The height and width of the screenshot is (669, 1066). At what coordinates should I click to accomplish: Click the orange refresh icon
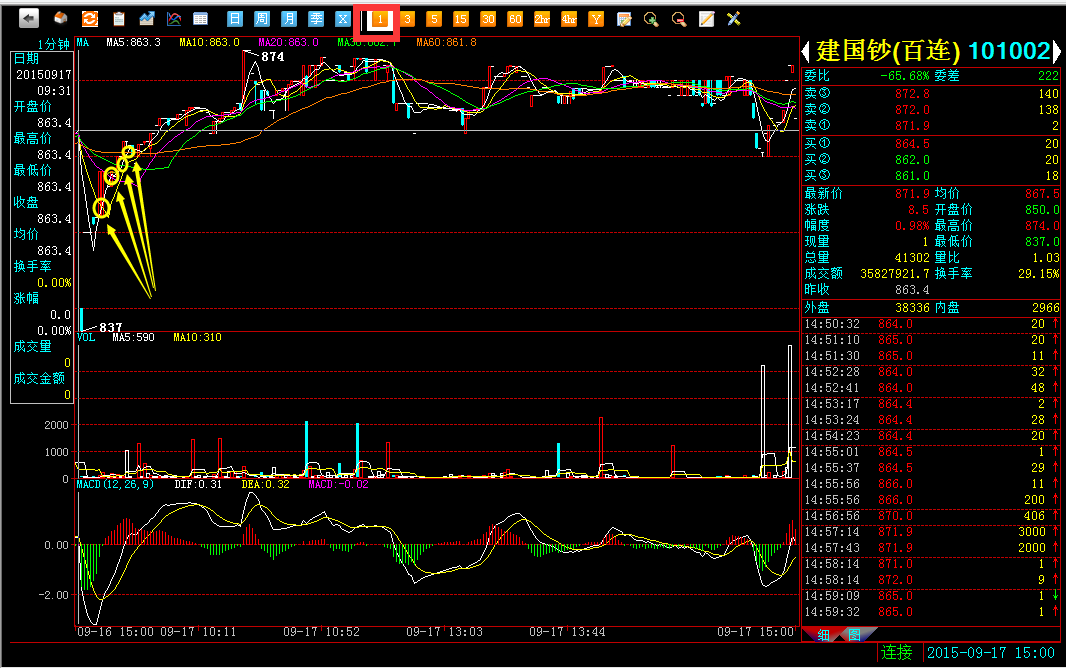(90, 18)
